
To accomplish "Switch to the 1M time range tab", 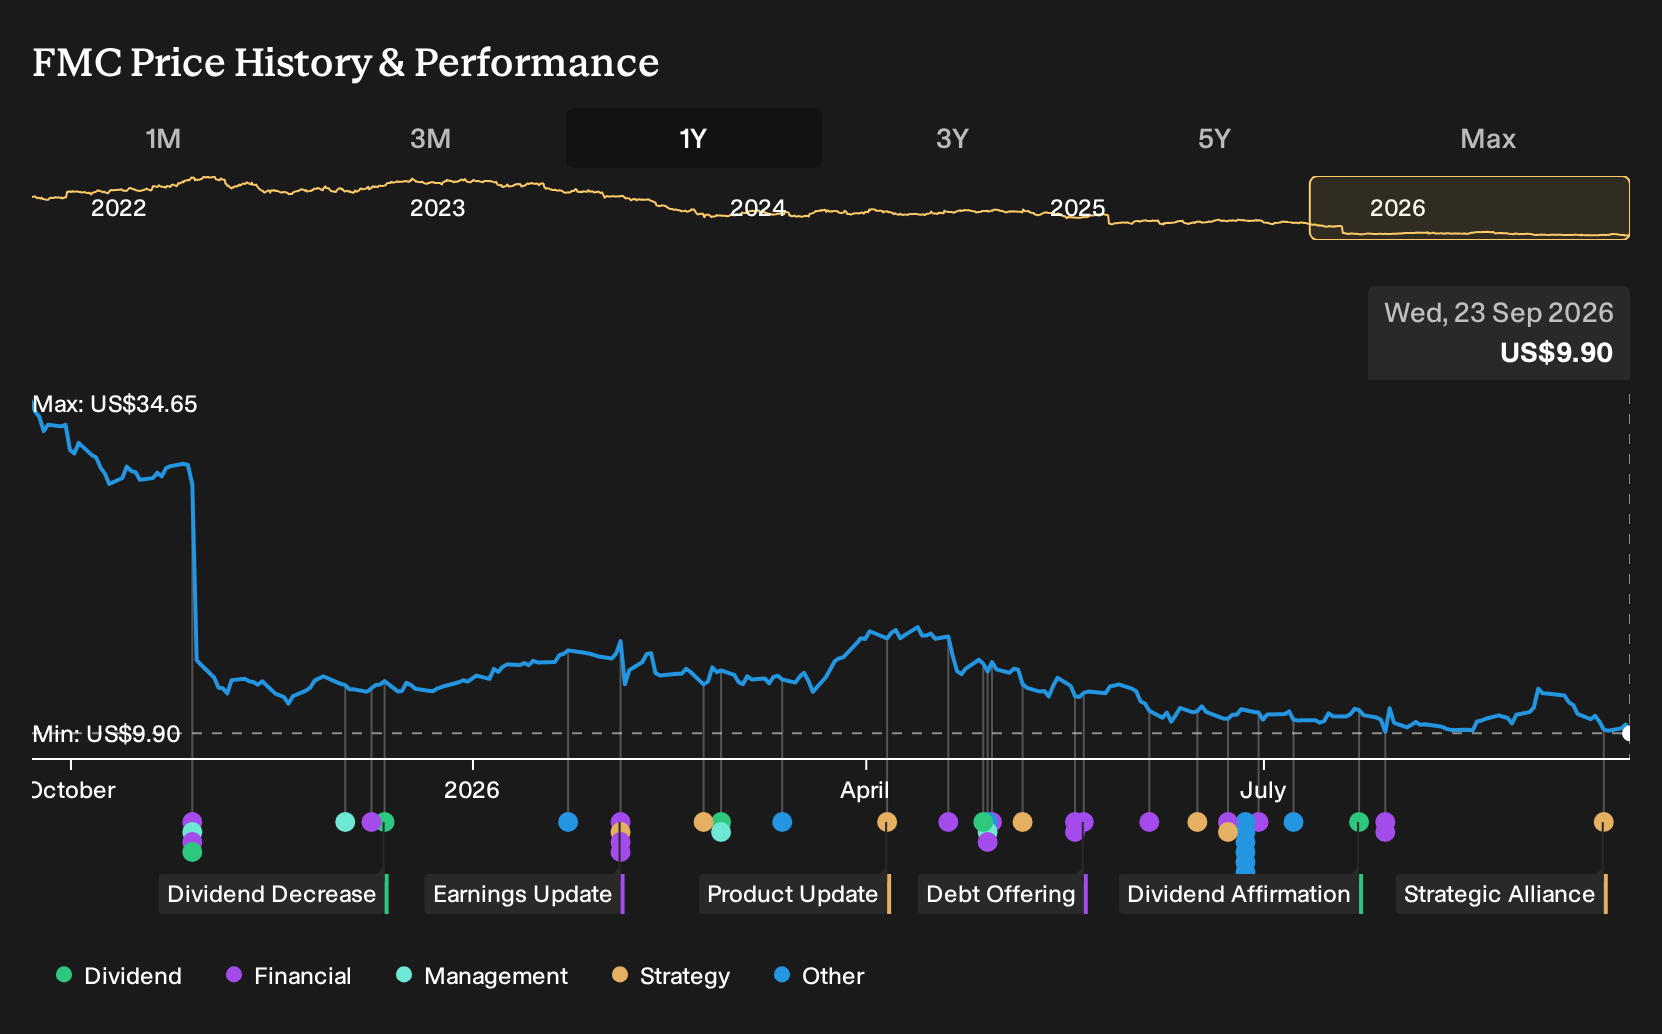I will point(163,138).
